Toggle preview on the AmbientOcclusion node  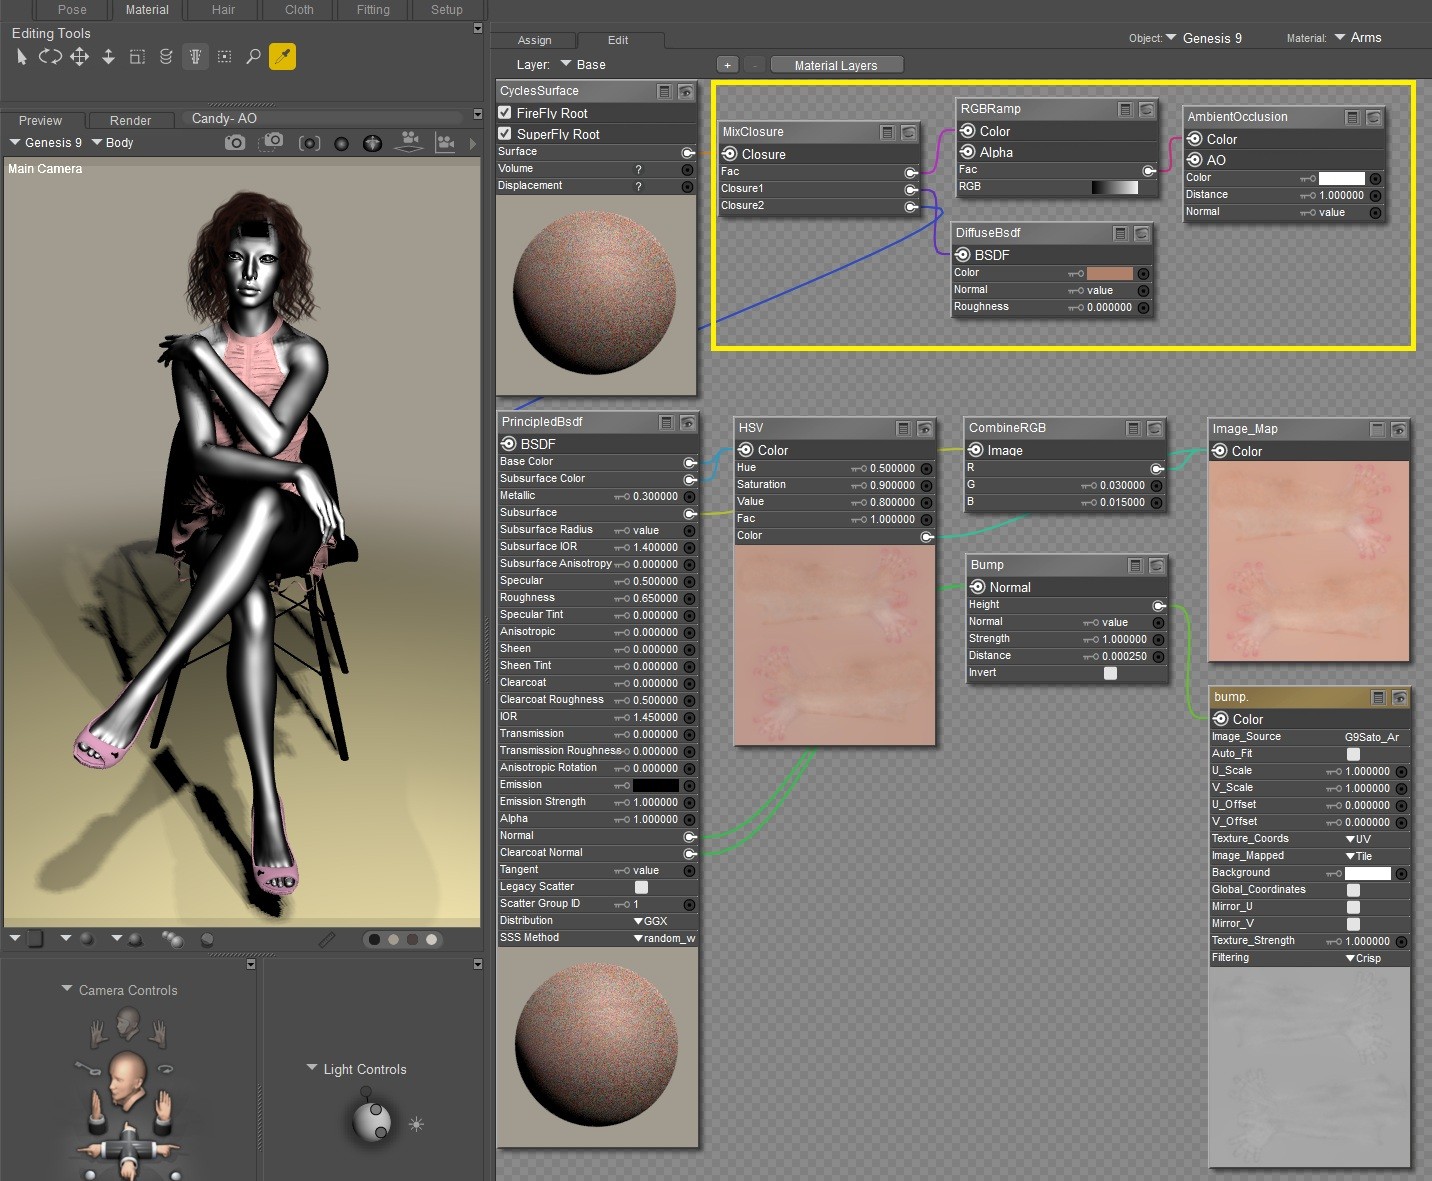coord(1373,118)
